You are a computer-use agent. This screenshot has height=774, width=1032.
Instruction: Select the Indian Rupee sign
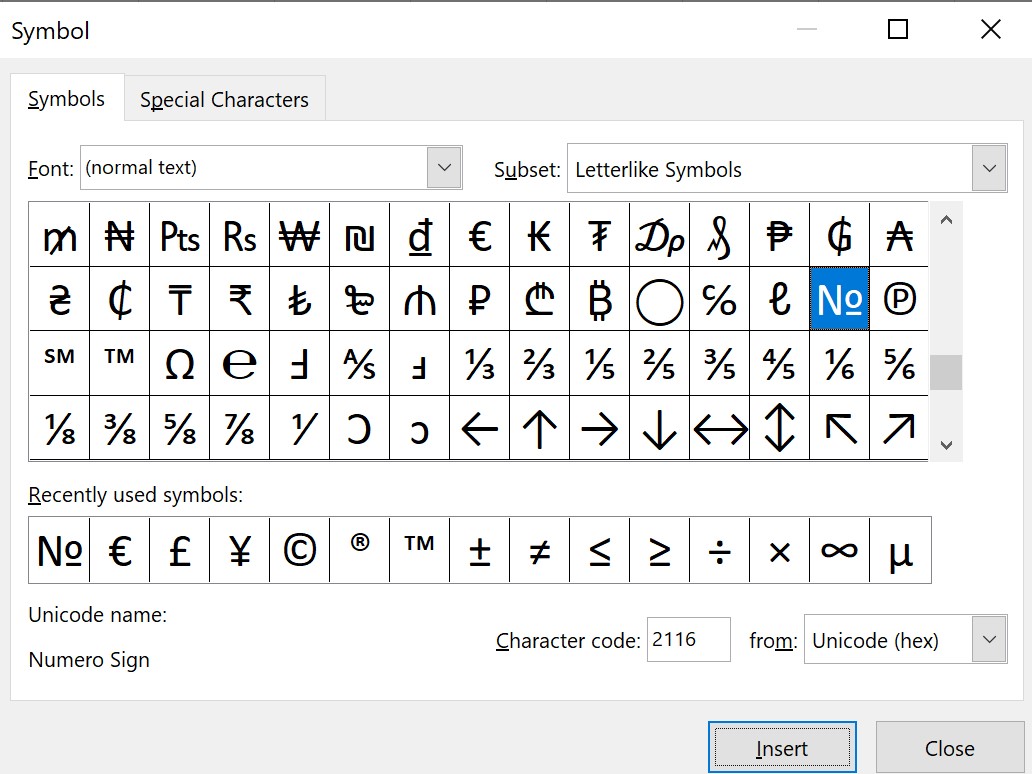click(240, 299)
